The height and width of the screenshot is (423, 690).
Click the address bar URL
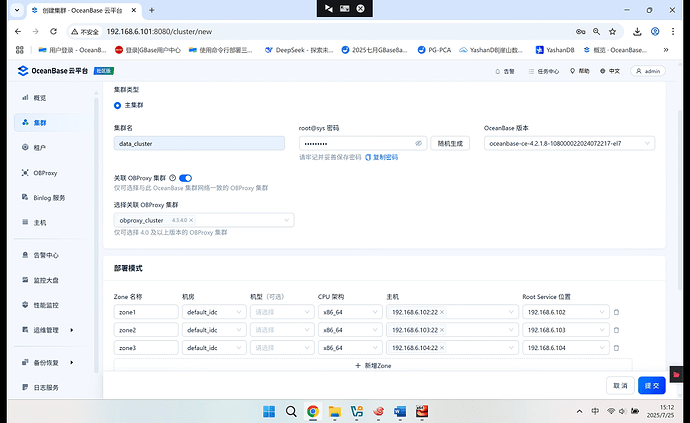click(x=159, y=32)
